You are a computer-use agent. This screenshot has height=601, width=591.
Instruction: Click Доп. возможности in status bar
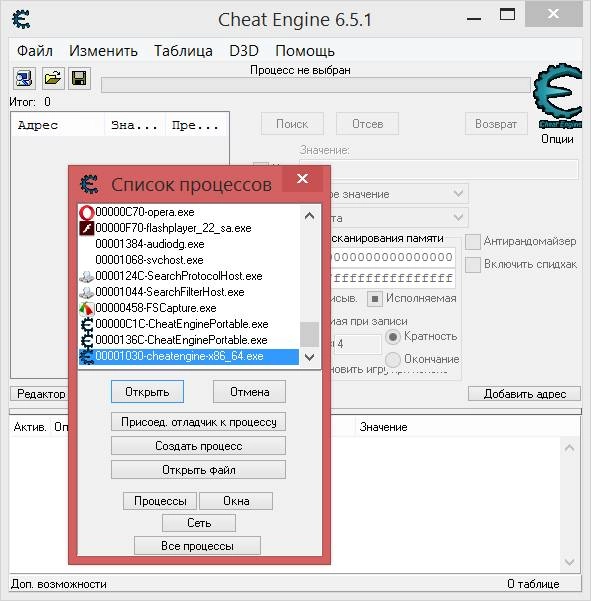coord(59,584)
